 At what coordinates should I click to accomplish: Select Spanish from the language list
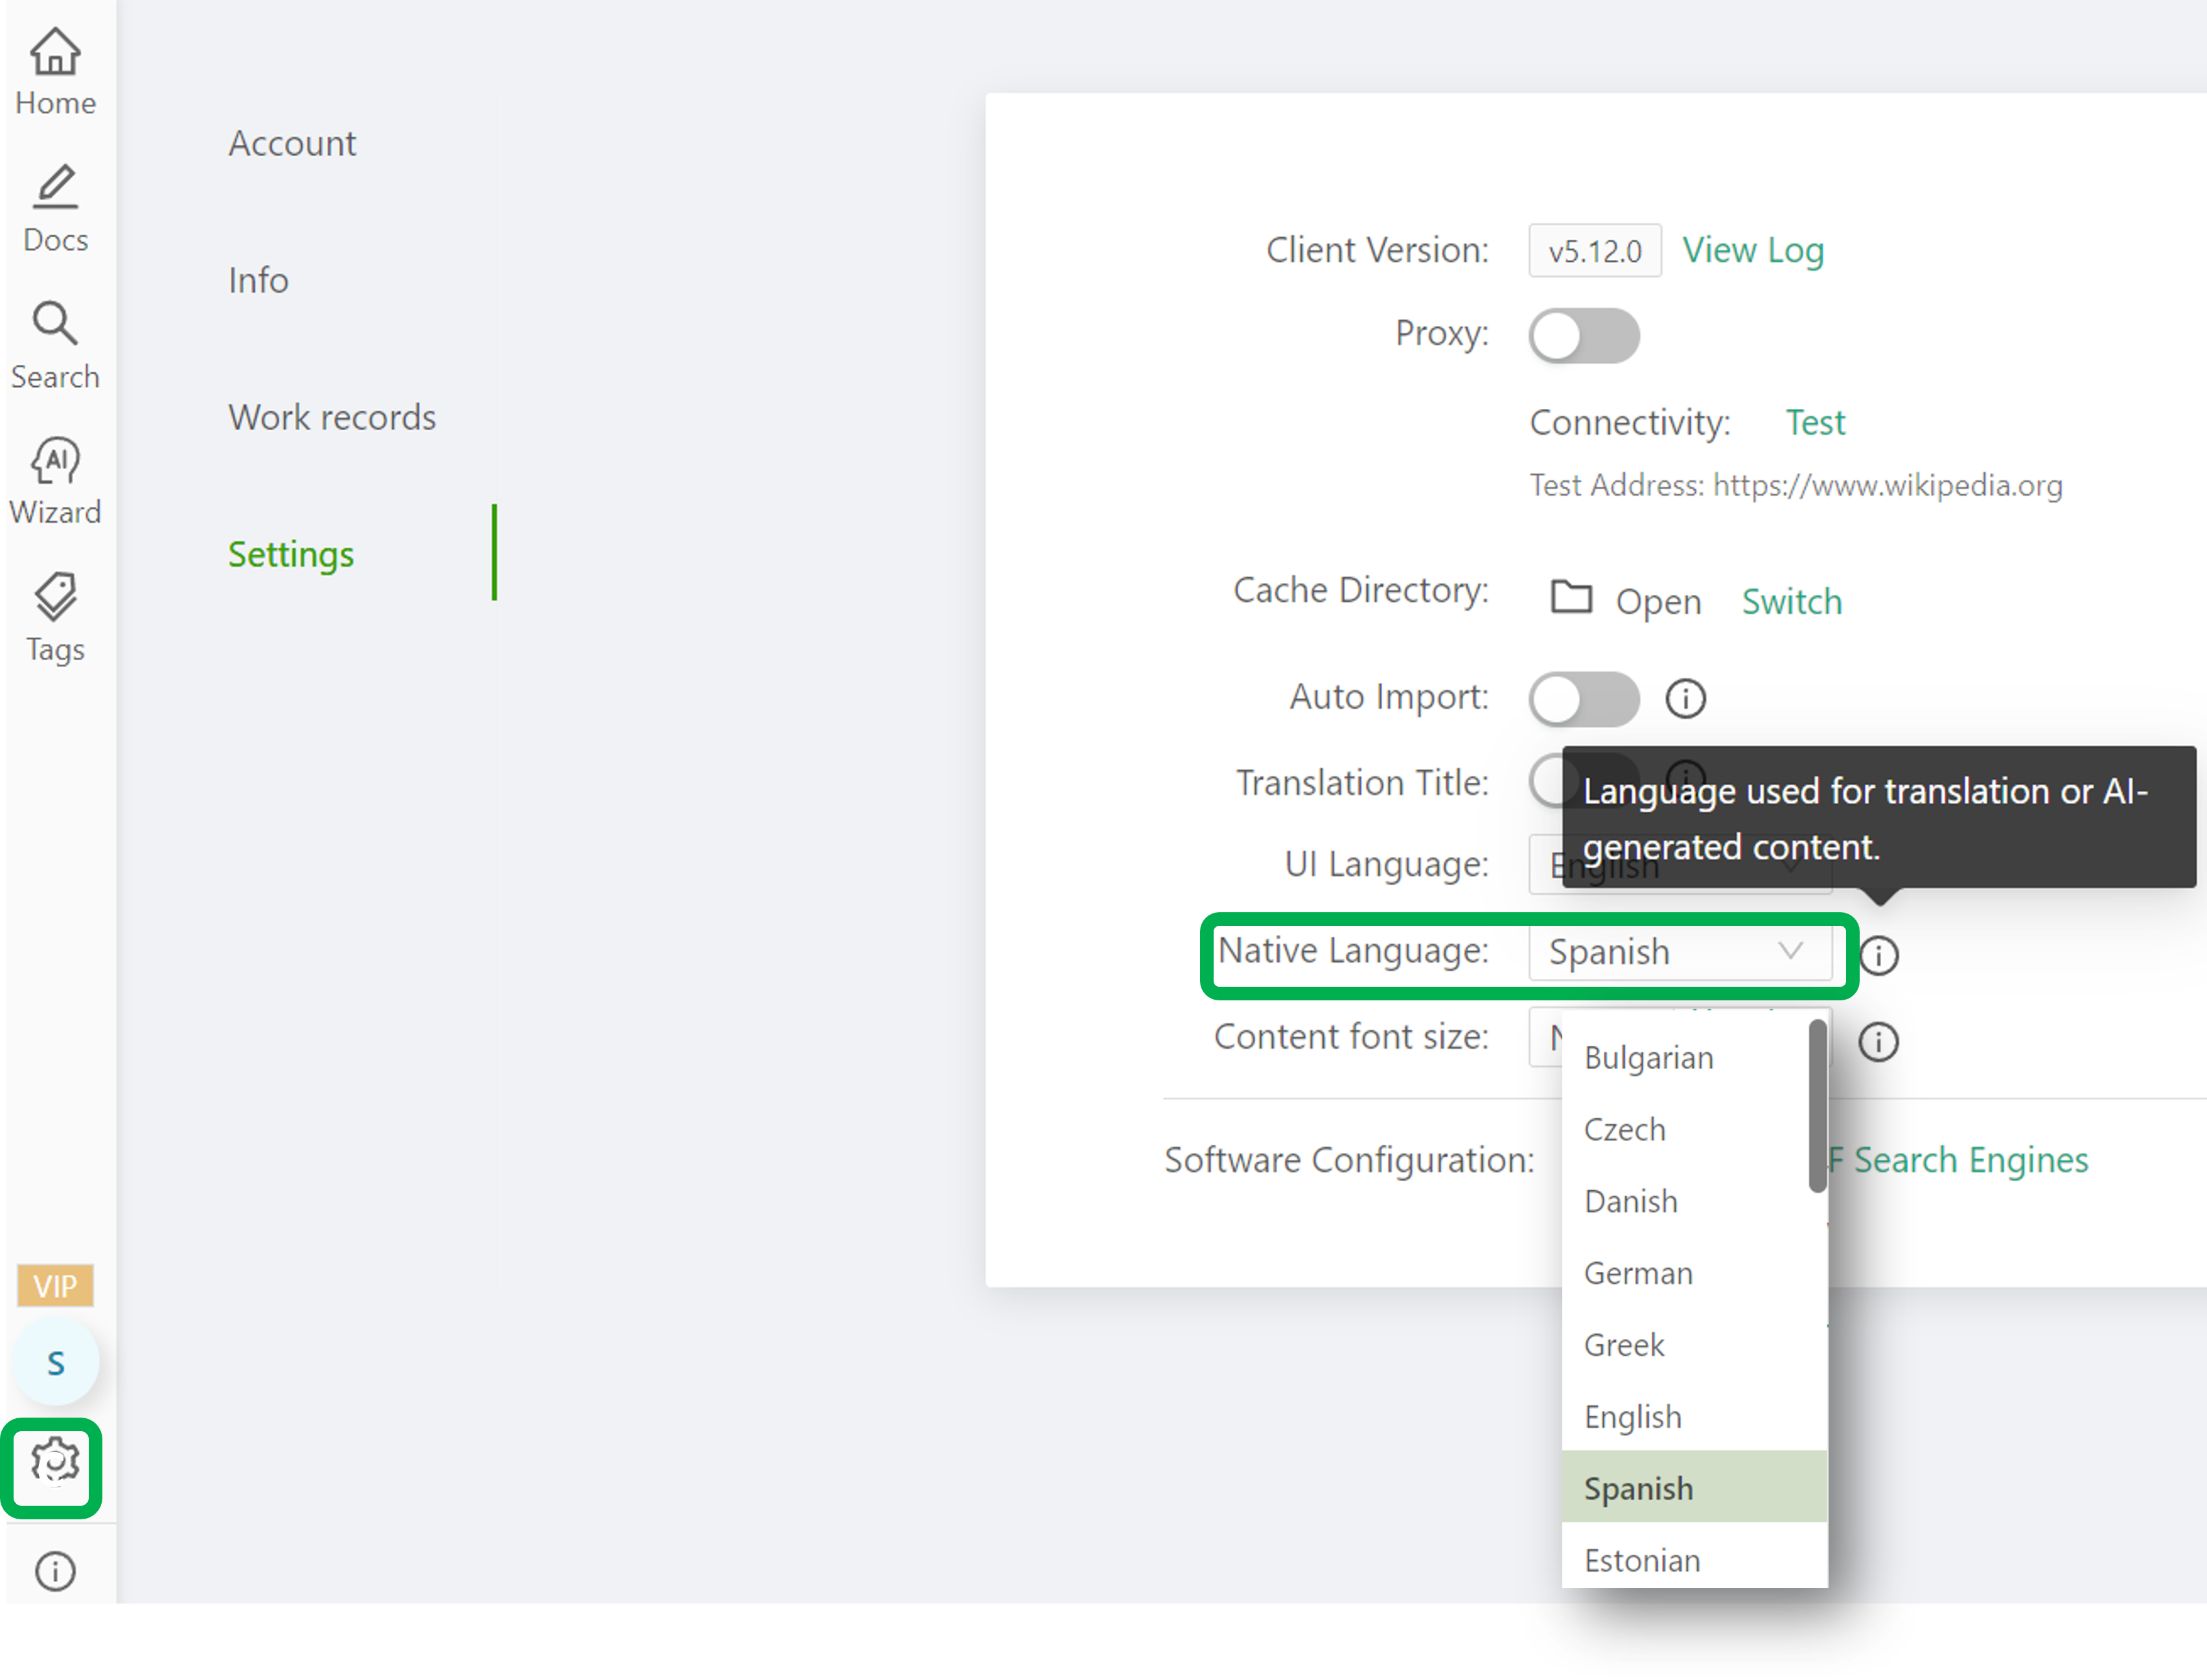(x=1694, y=1488)
